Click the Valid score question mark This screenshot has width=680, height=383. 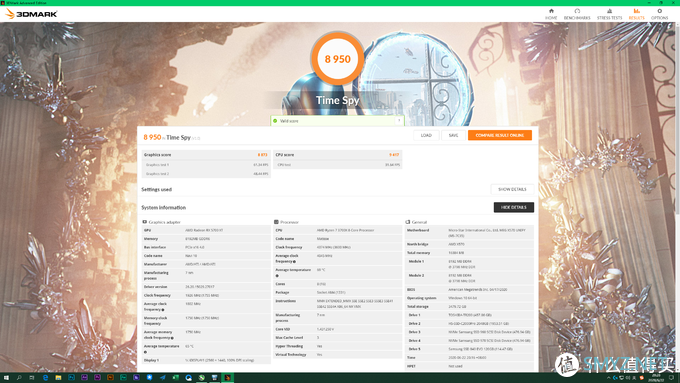399,121
